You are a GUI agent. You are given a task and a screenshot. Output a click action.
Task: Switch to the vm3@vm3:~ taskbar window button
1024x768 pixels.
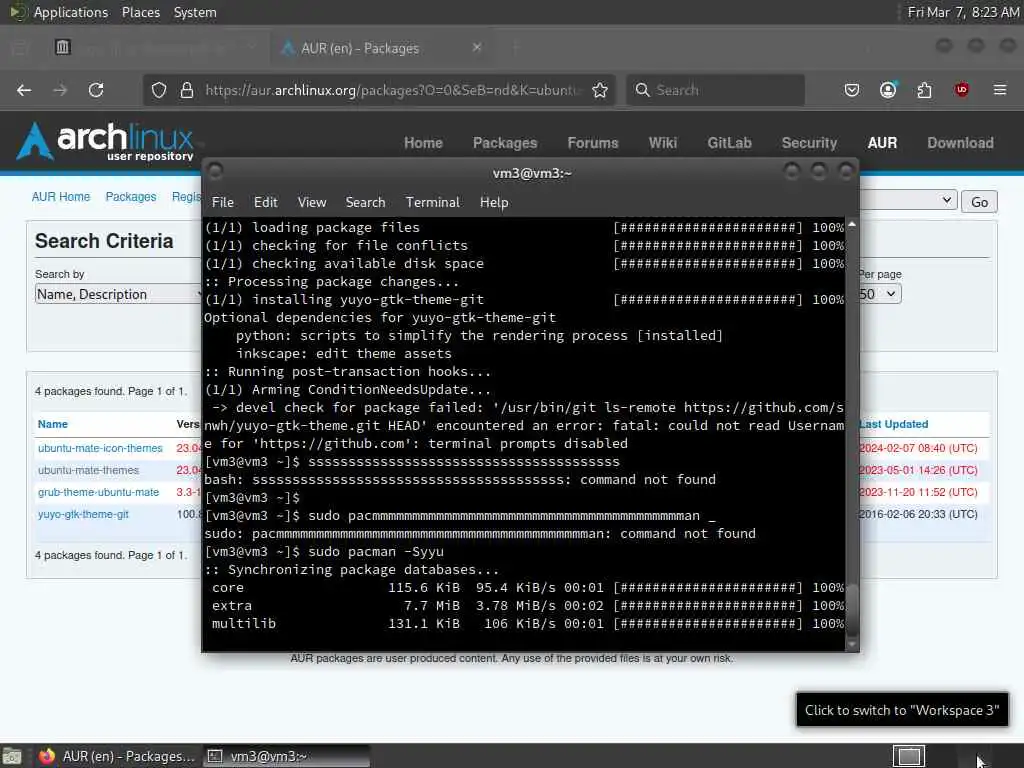286,756
